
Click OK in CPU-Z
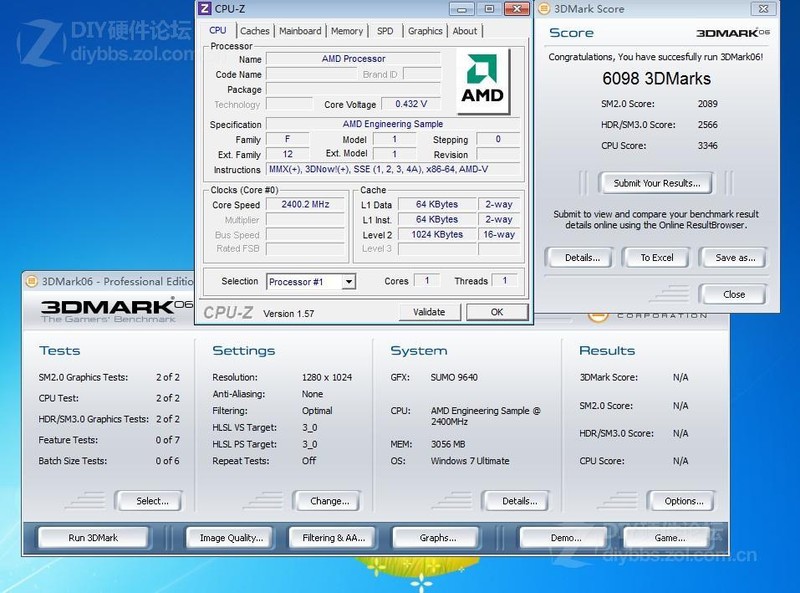[497, 312]
